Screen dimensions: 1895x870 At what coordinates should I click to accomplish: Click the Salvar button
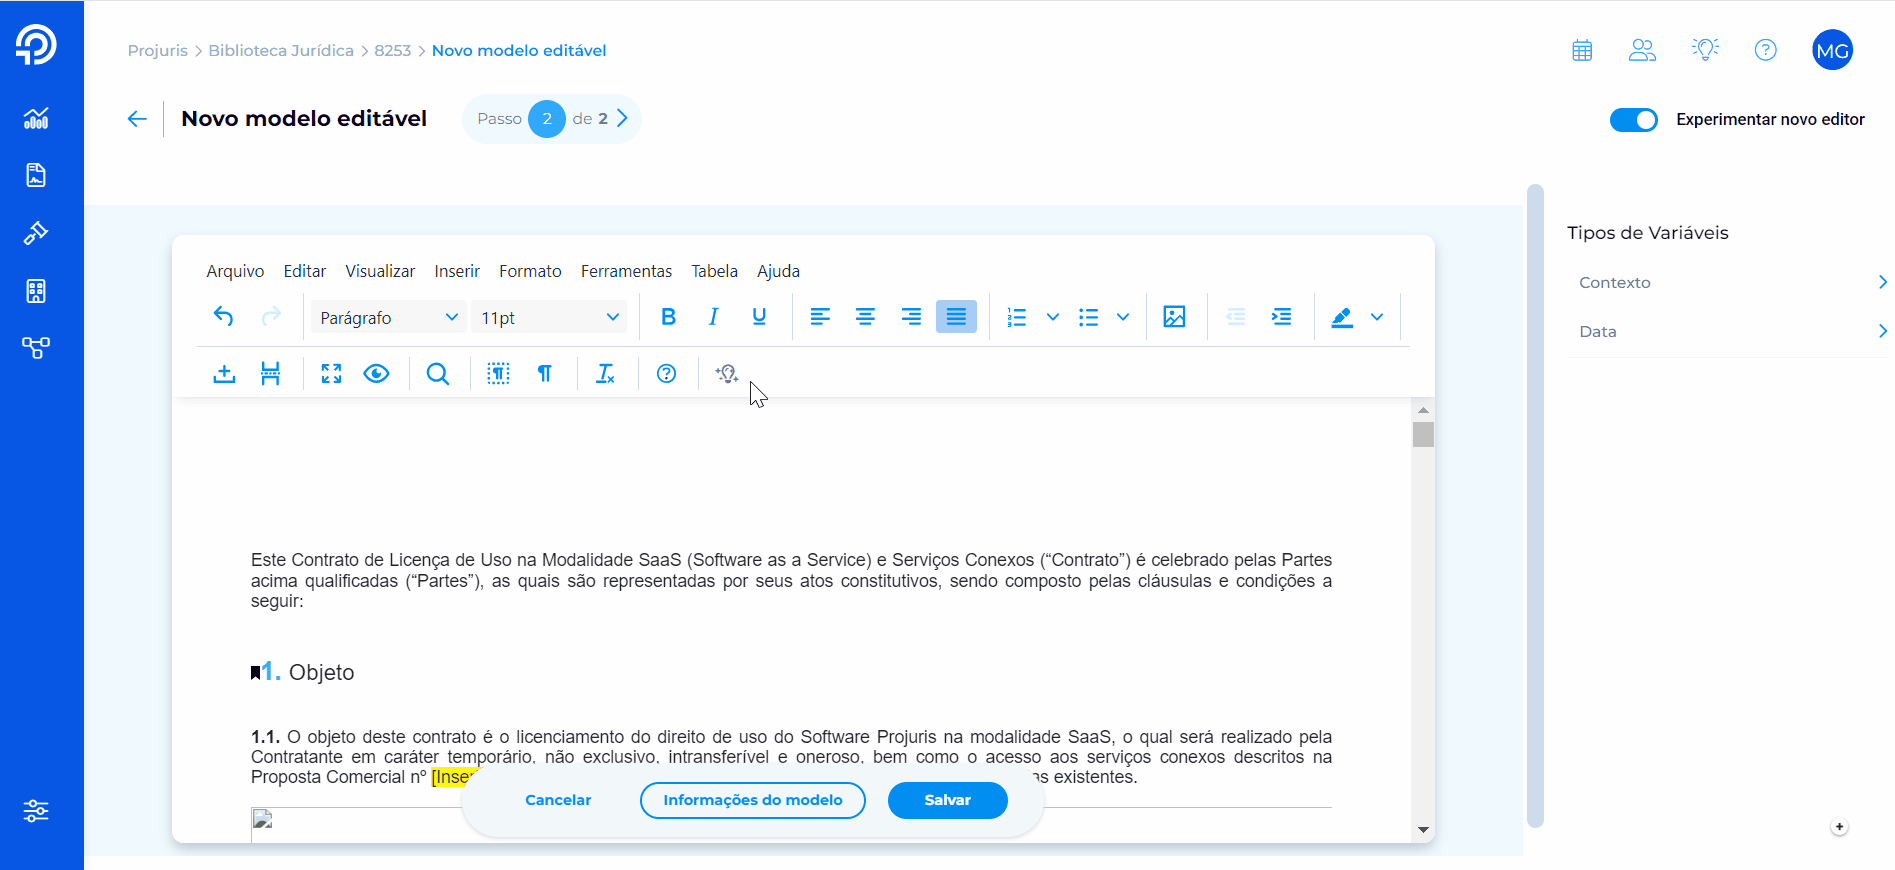(947, 800)
